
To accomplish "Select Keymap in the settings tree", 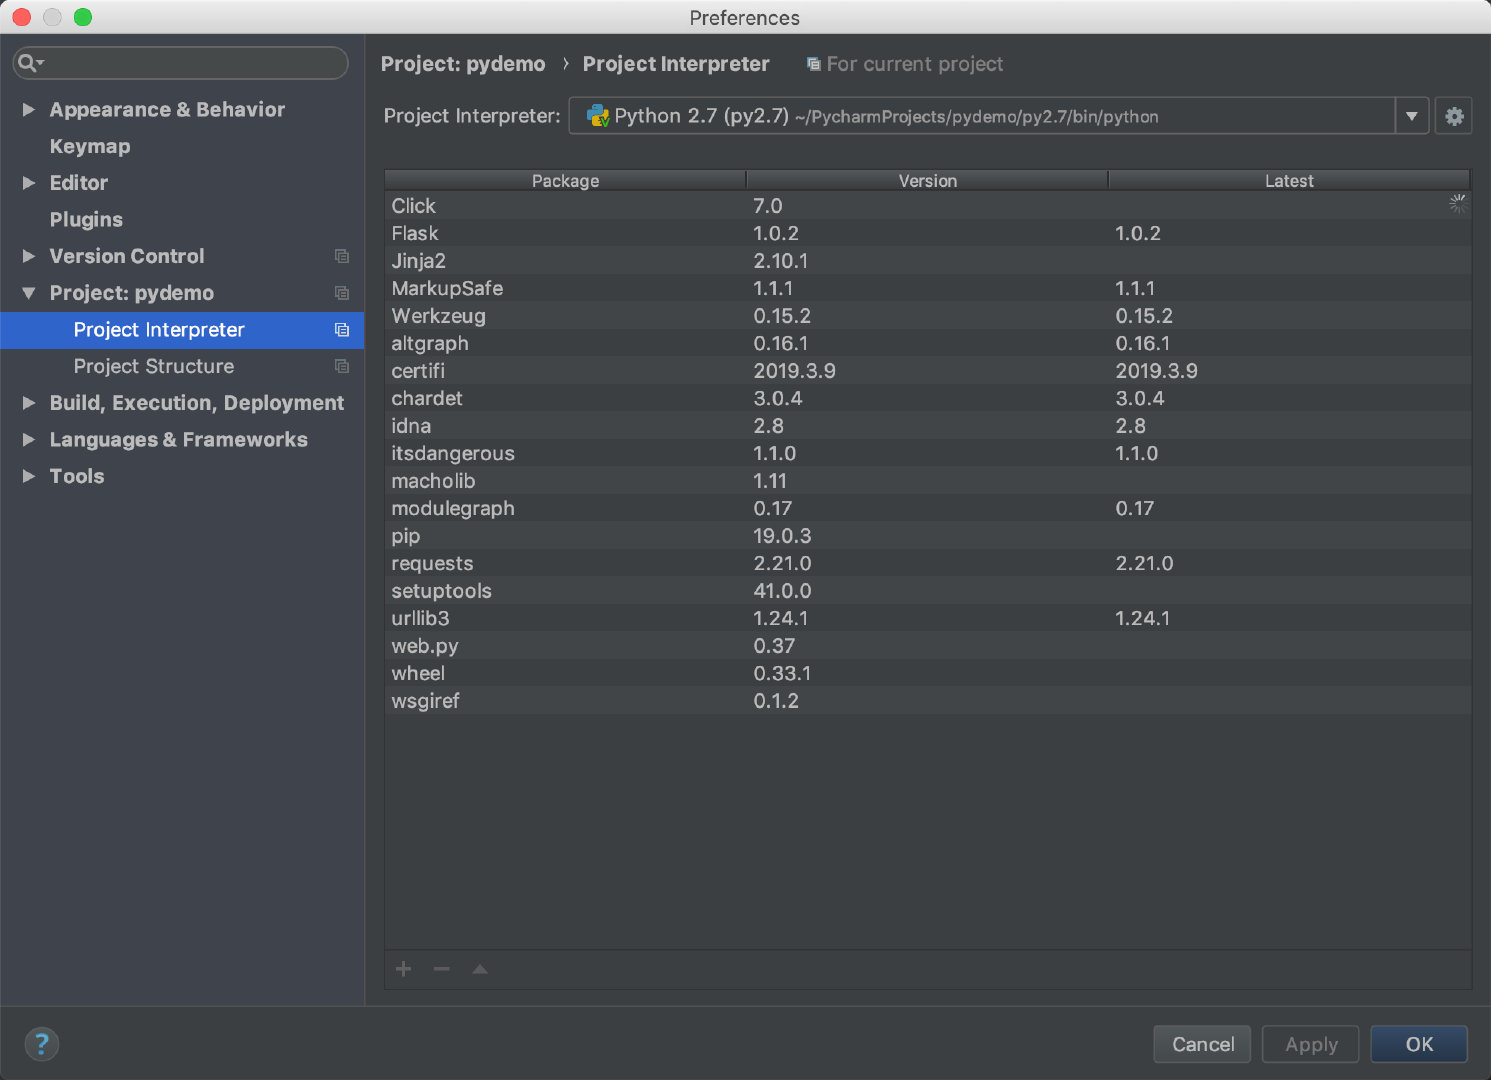I will pos(90,146).
